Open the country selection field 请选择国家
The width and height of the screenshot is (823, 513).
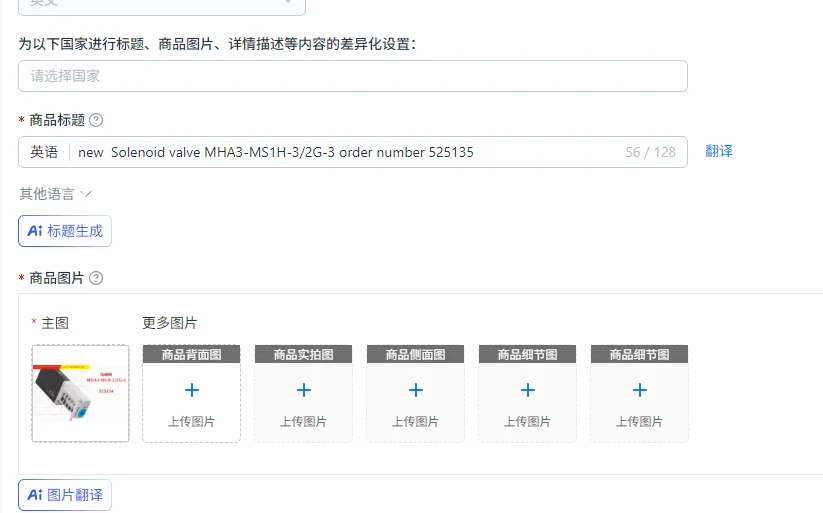[353, 76]
